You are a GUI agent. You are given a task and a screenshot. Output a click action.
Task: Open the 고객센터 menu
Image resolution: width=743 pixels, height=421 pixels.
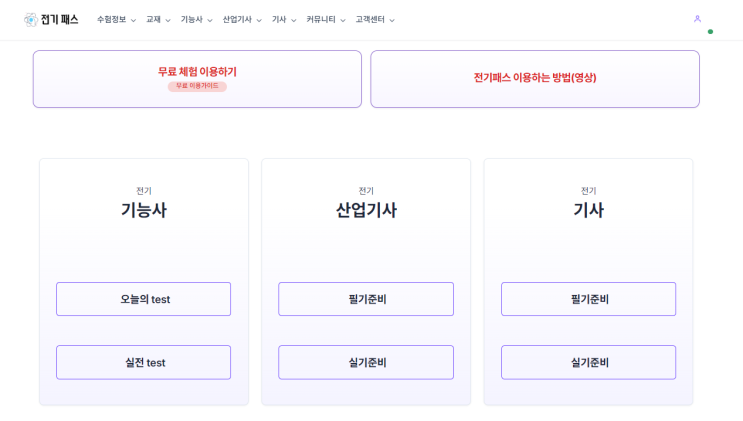(x=375, y=19)
